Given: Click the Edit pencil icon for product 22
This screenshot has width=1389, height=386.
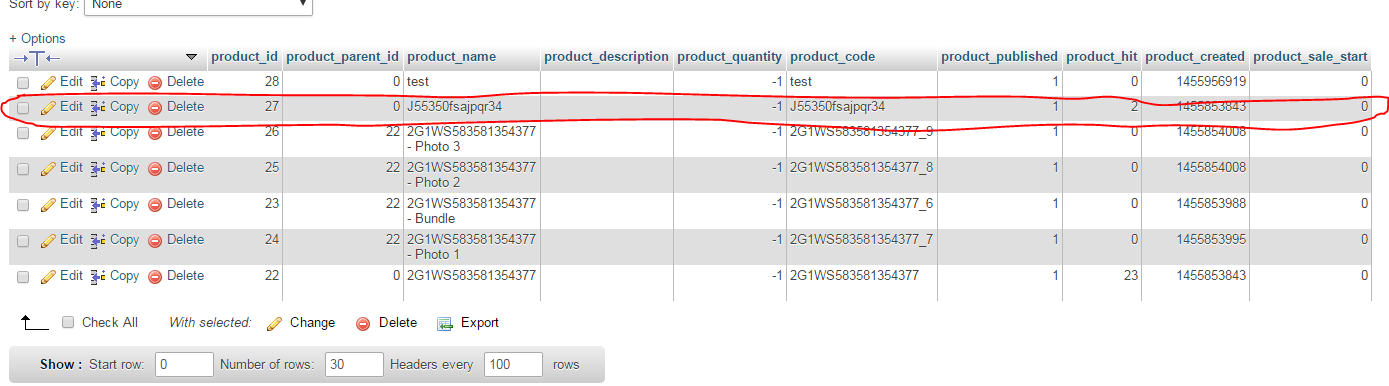Looking at the screenshot, I should click(x=48, y=276).
